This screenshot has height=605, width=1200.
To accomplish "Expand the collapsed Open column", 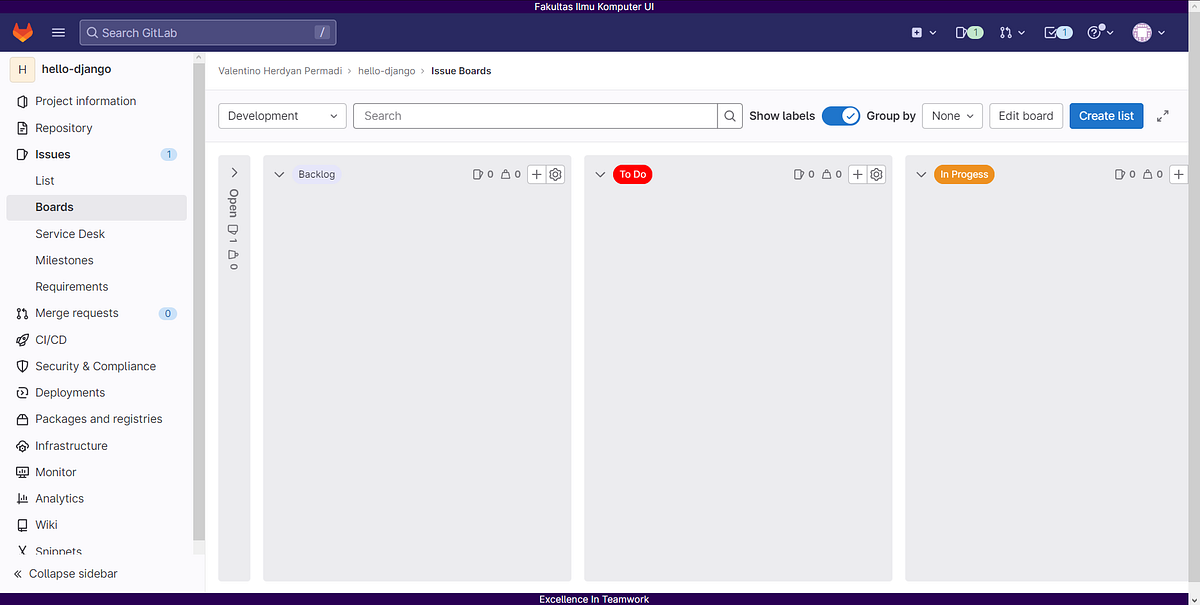I will click(233, 170).
